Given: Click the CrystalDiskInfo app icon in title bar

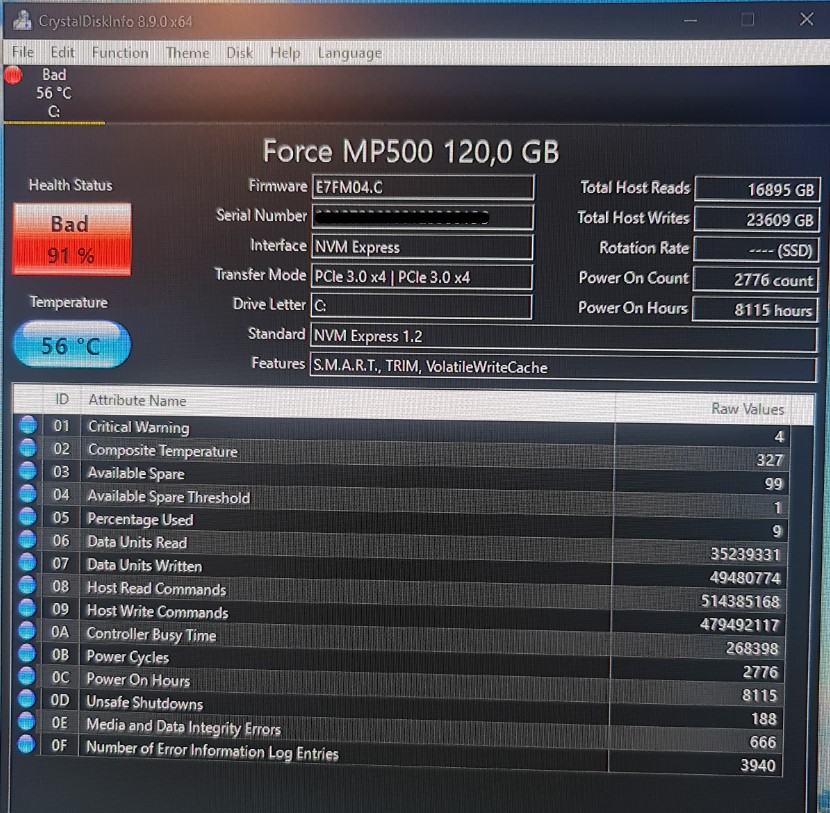Looking at the screenshot, I should pos(22,20).
